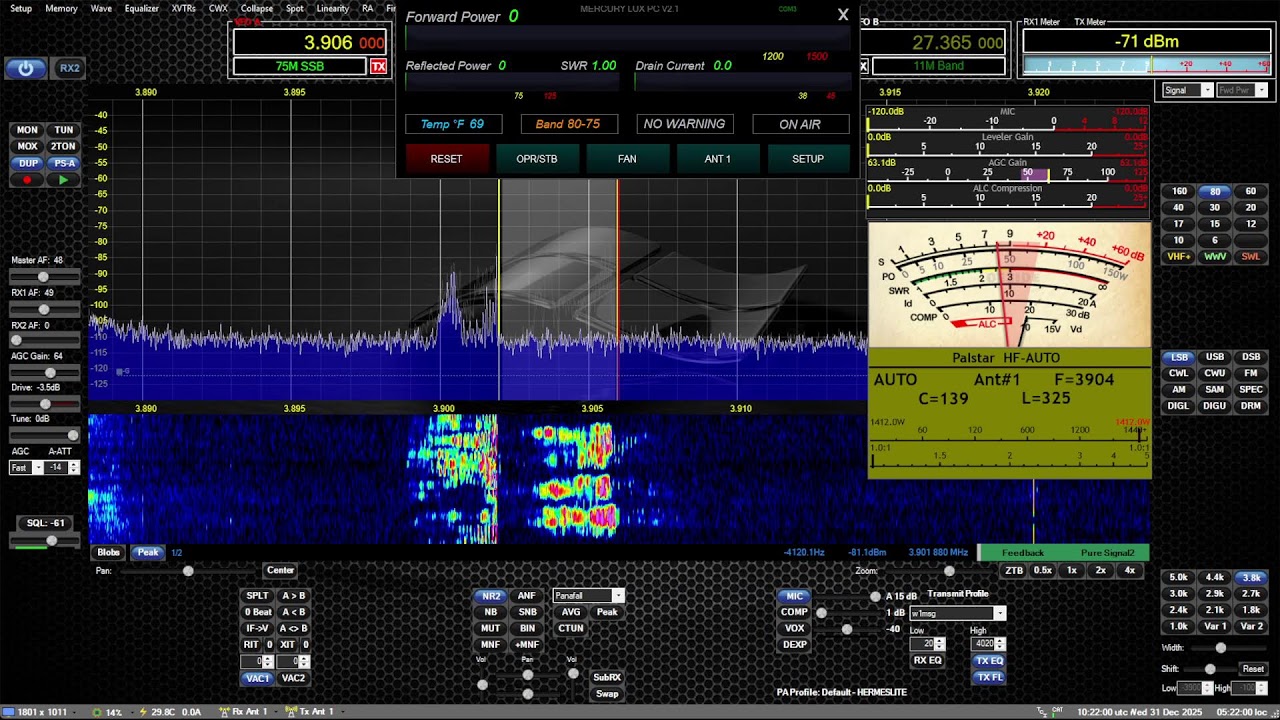Open the A-ATT attenuation value dropdown
The height and width of the screenshot is (720, 1280).
point(73,468)
